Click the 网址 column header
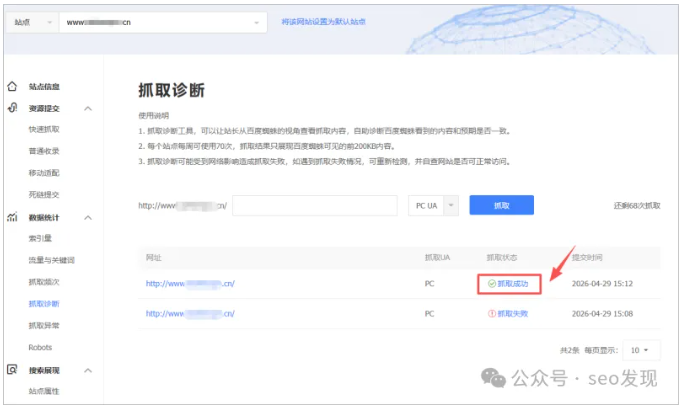Screen dimensions: 683x411 (x=153, y=258)
